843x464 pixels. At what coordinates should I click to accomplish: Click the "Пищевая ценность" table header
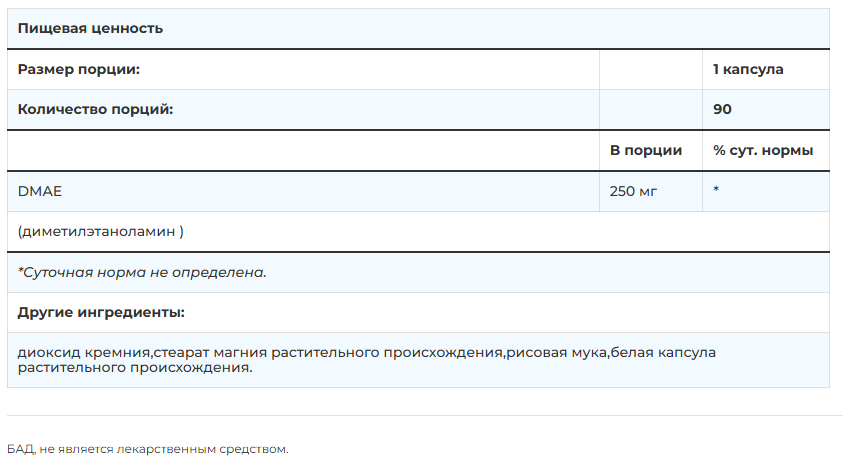coord(90,29)
